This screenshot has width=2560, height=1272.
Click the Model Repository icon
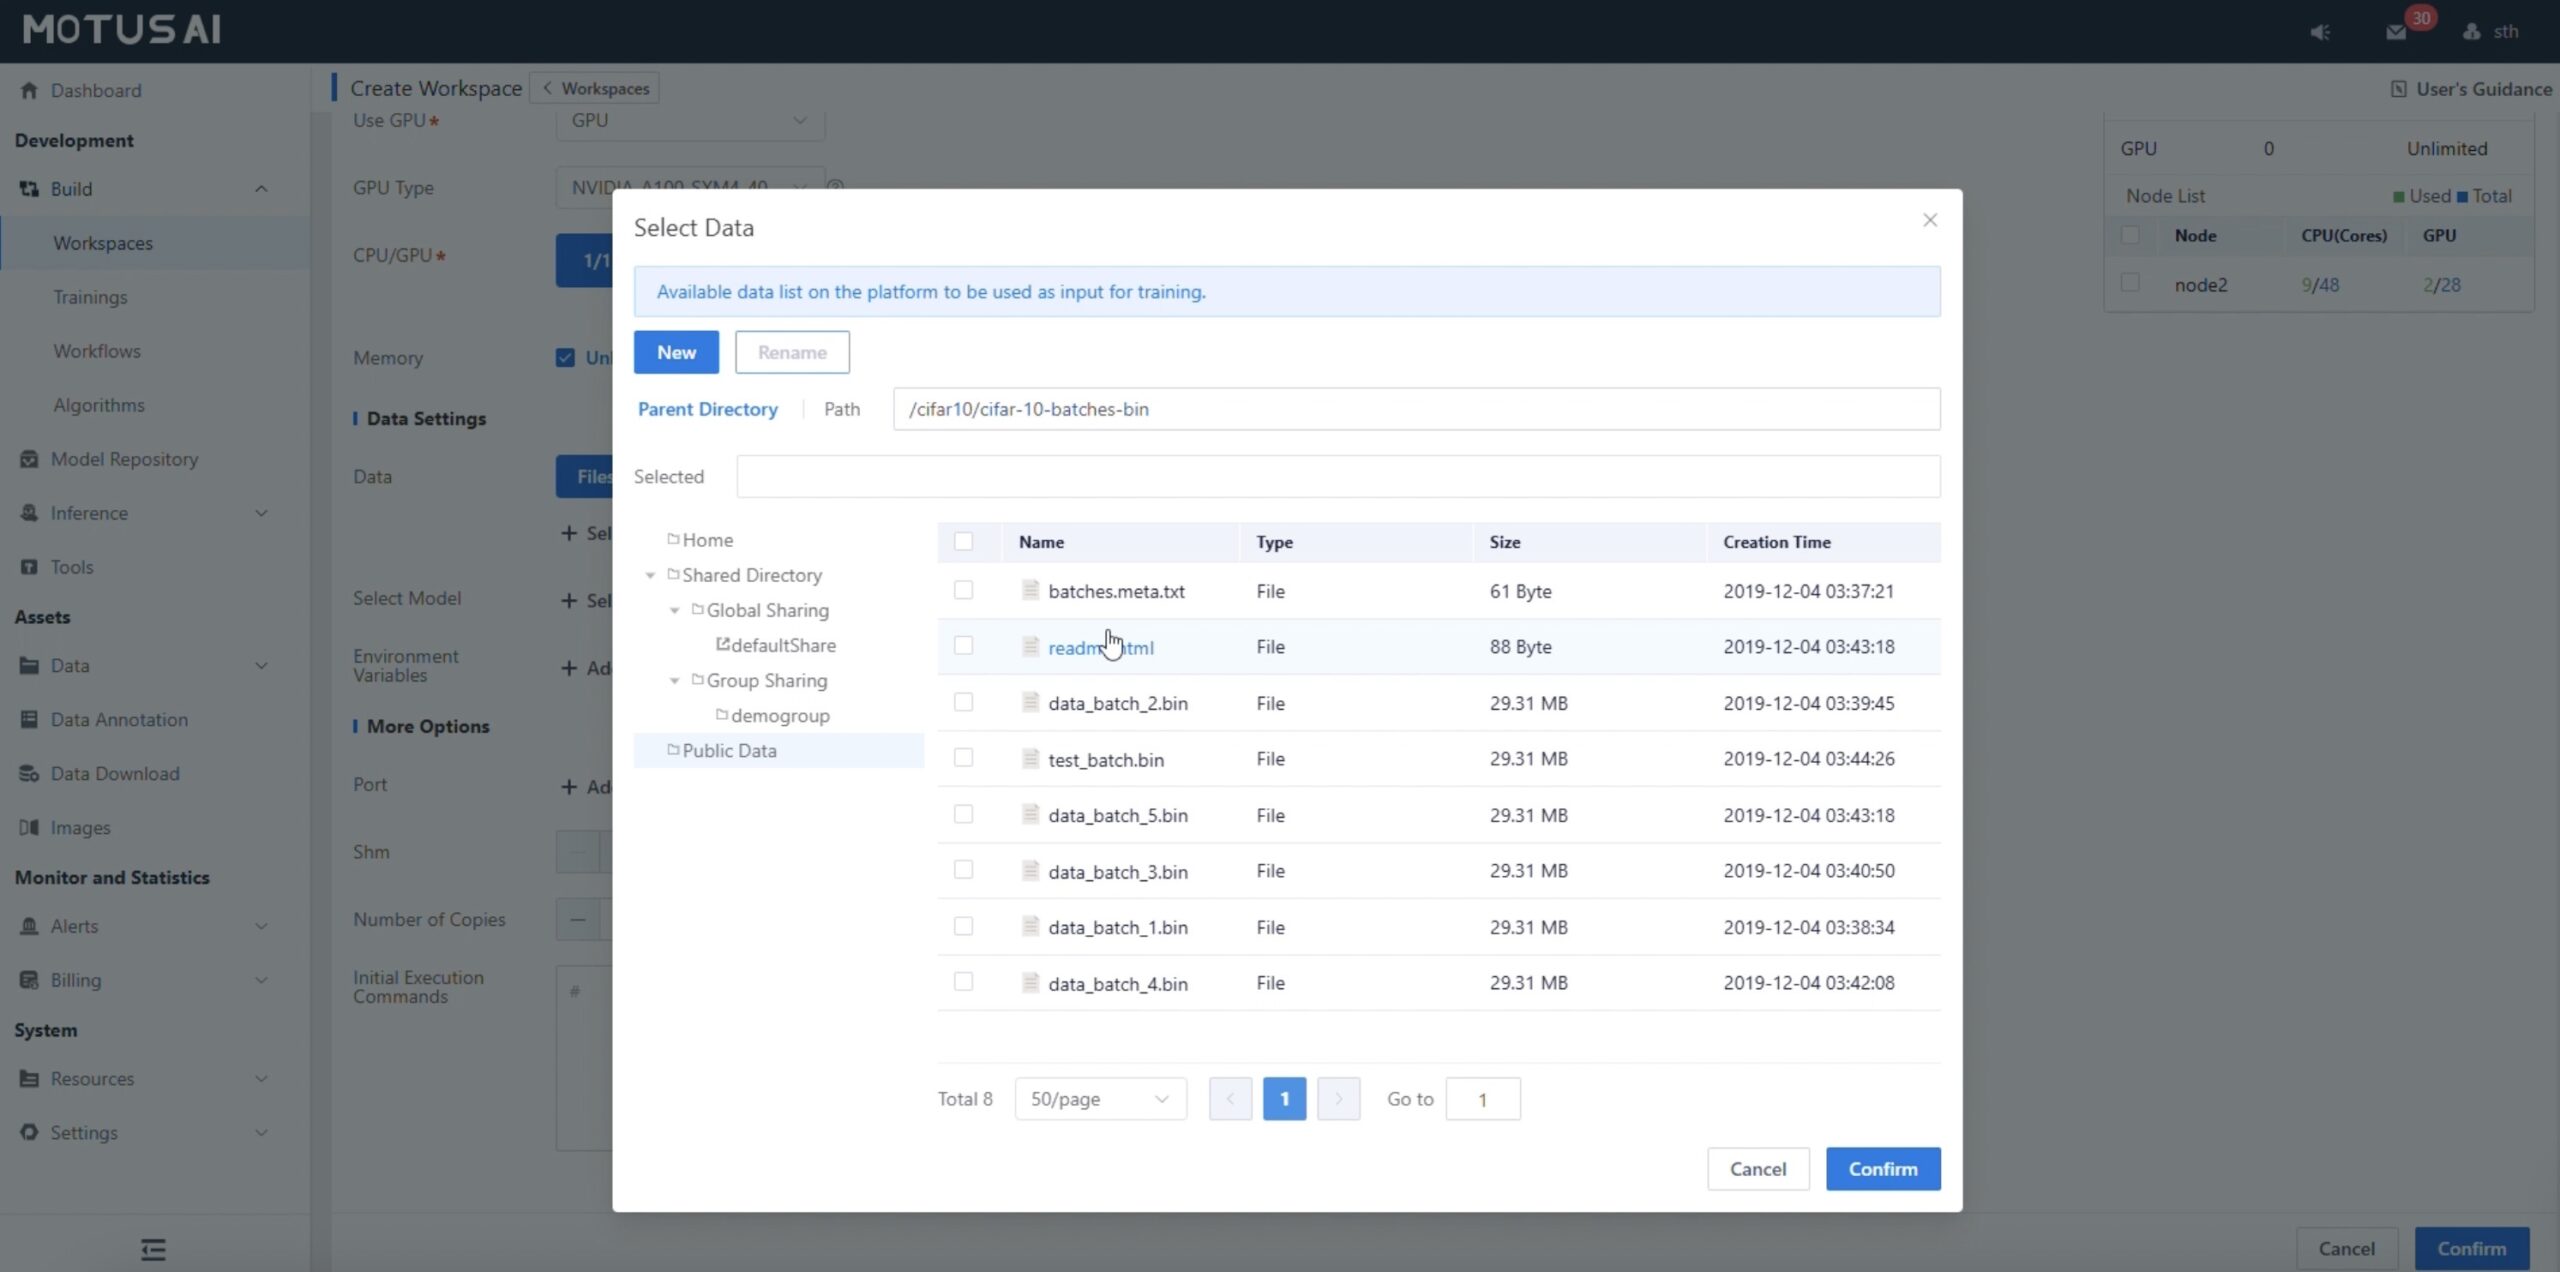[29, 459]
